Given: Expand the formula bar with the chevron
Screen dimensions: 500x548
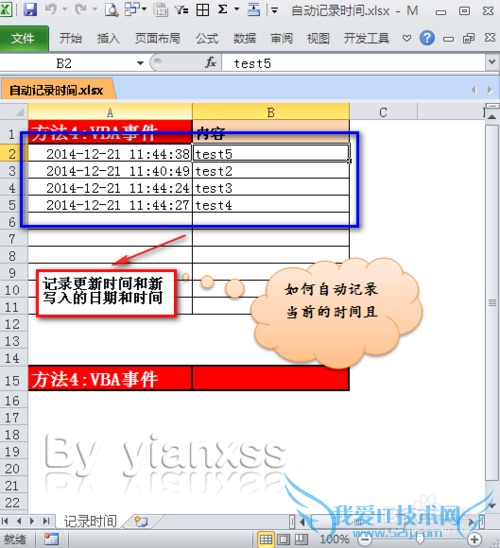Looking at the screenshot, I should pos(492,62).
